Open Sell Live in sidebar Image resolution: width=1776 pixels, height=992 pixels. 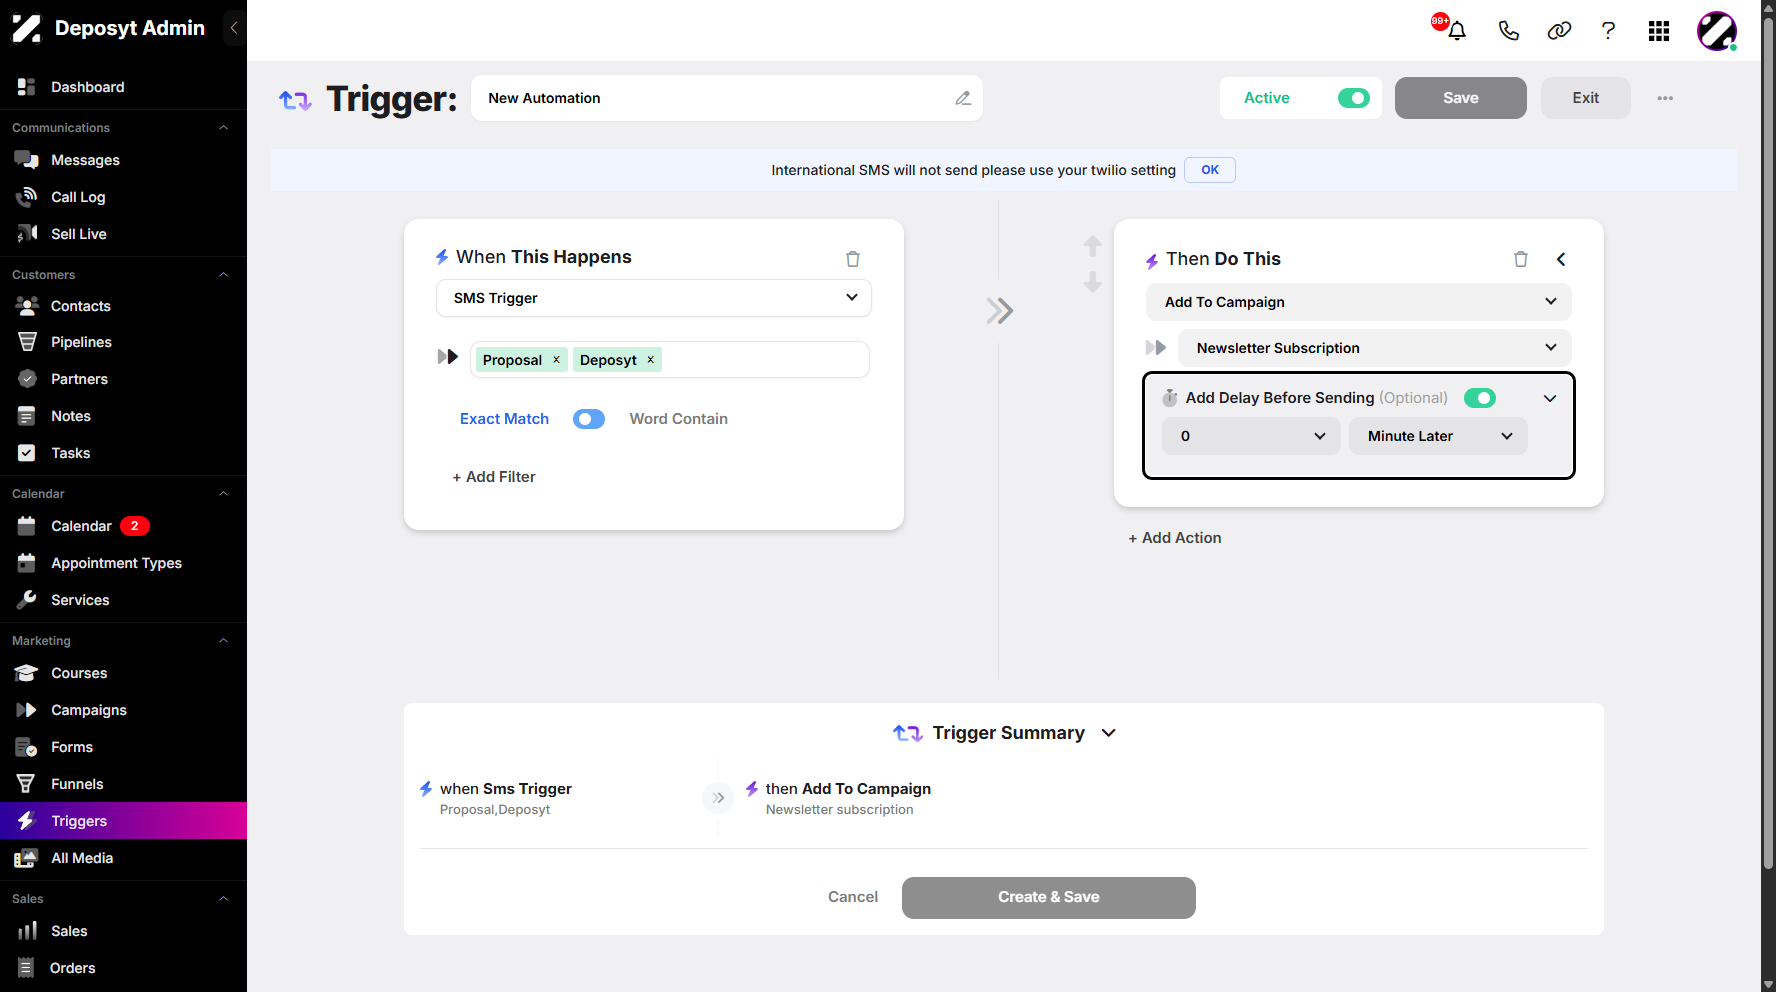123,234
